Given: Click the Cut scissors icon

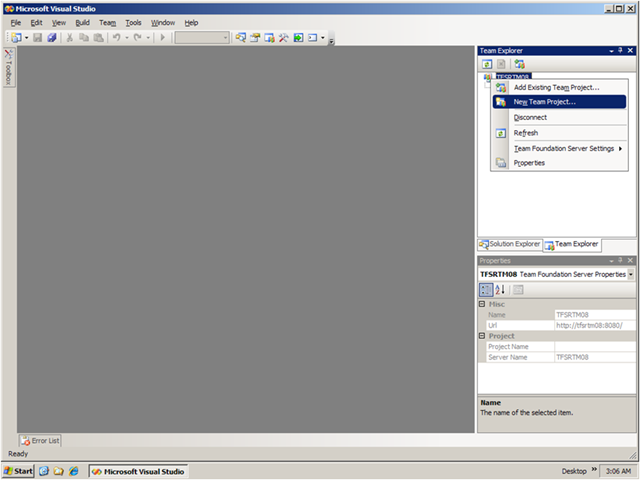Looking at the screenshot, I should (69, 38).
